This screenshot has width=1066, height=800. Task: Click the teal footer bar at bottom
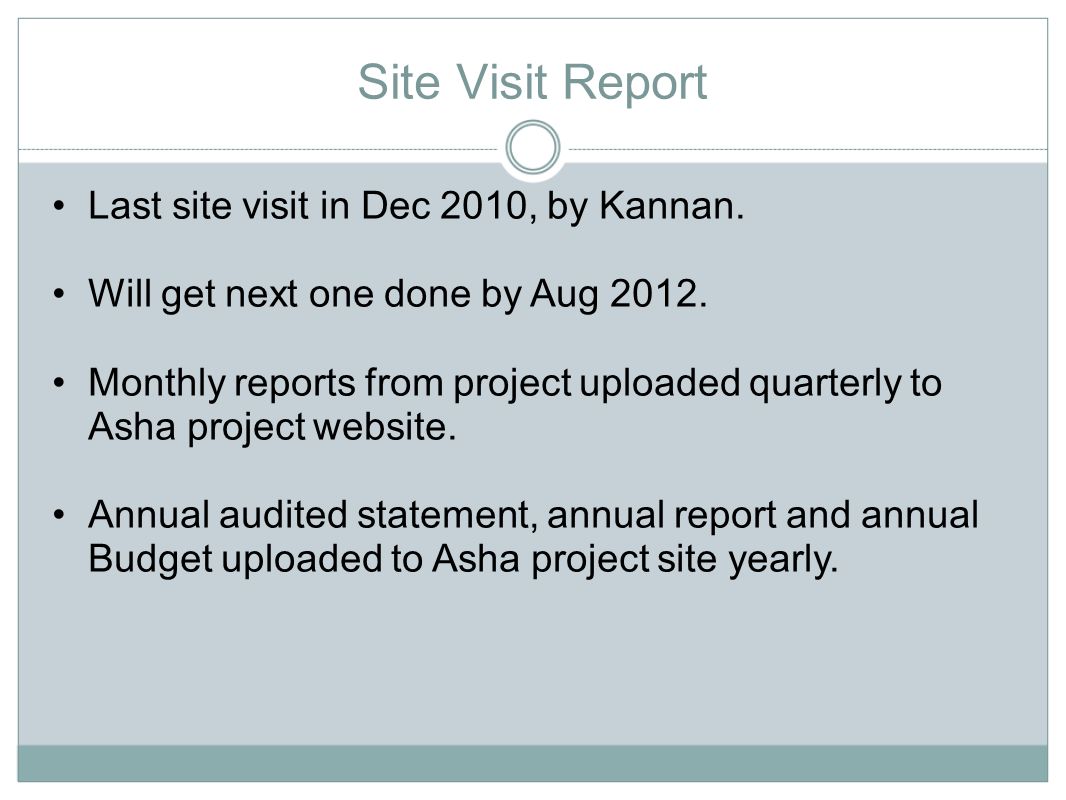tap(533, 763)
